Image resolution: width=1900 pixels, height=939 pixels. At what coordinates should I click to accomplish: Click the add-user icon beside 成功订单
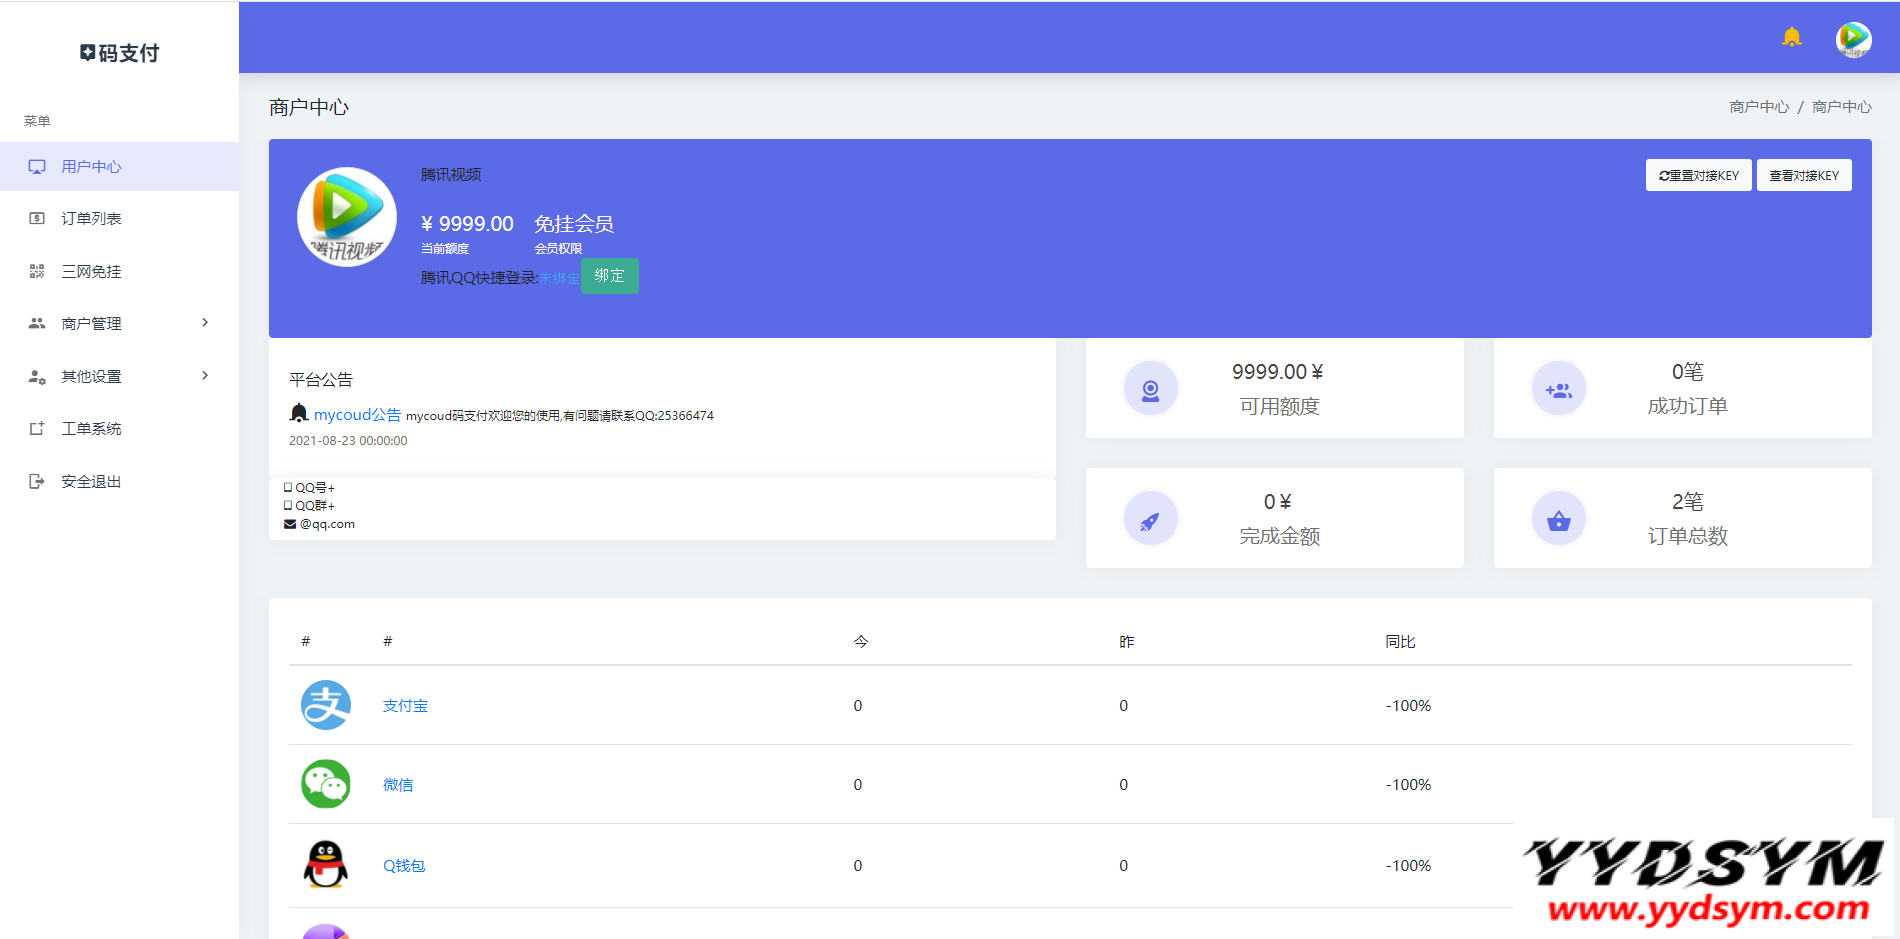[1558, 389]
